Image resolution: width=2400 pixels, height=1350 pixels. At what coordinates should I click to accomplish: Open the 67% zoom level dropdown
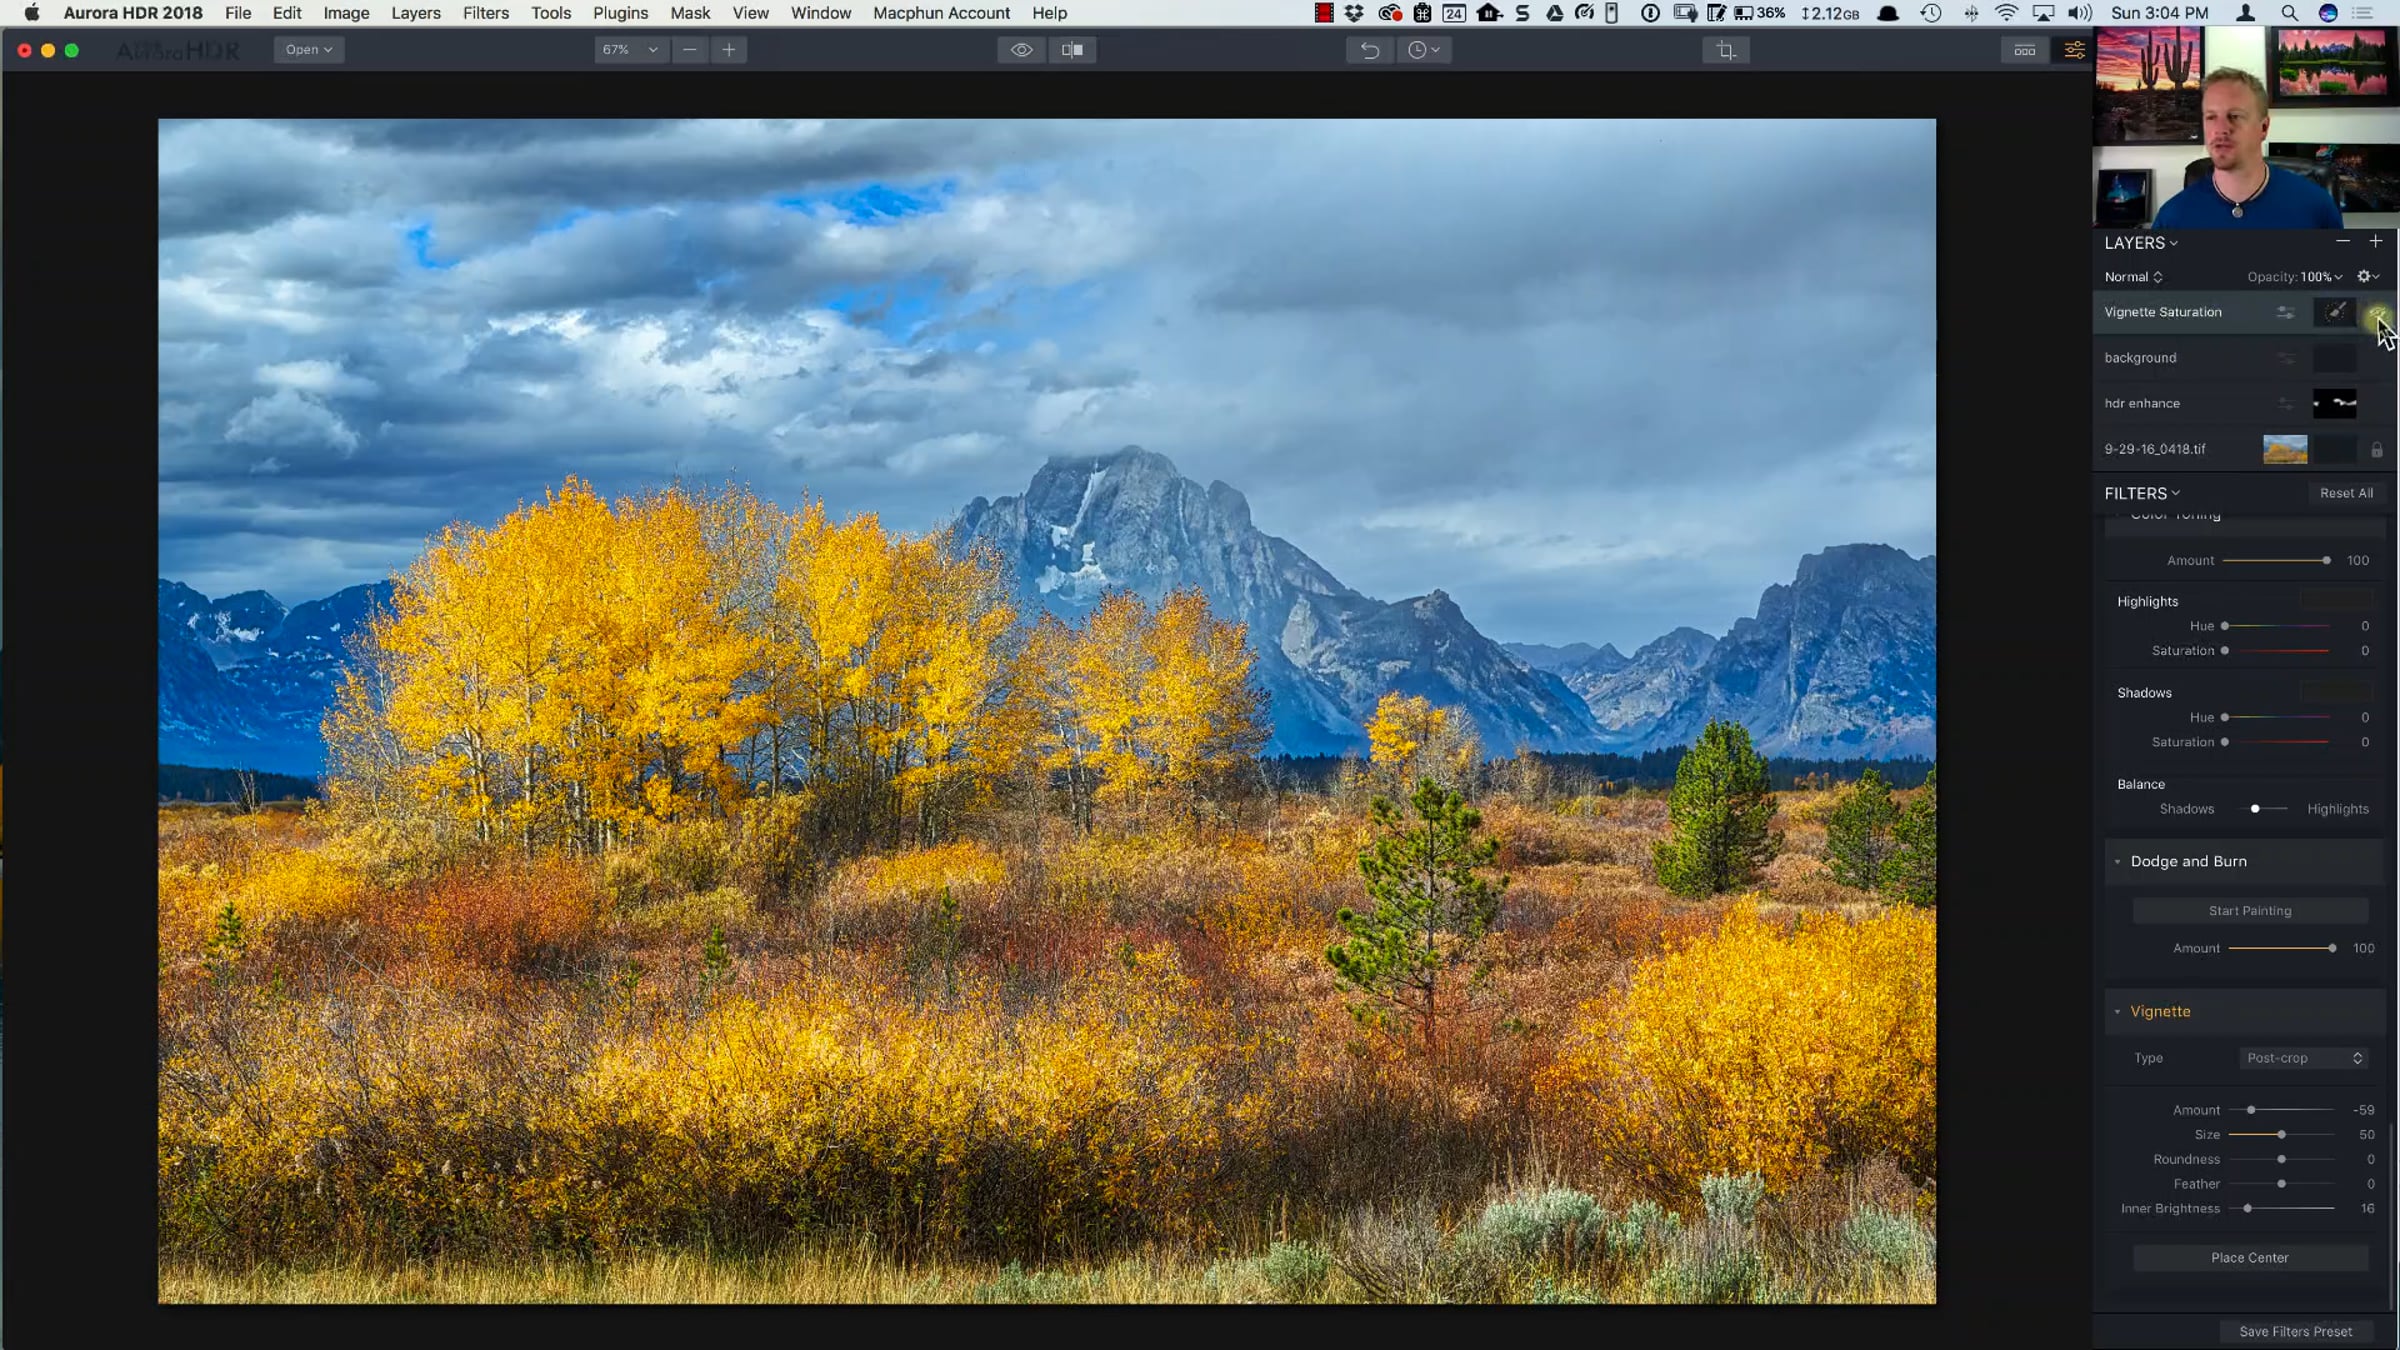coord(630,50)
